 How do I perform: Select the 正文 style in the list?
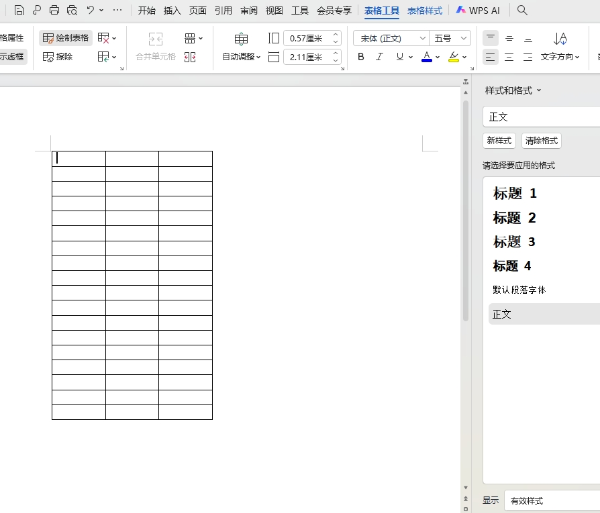(x=545, y=314)
